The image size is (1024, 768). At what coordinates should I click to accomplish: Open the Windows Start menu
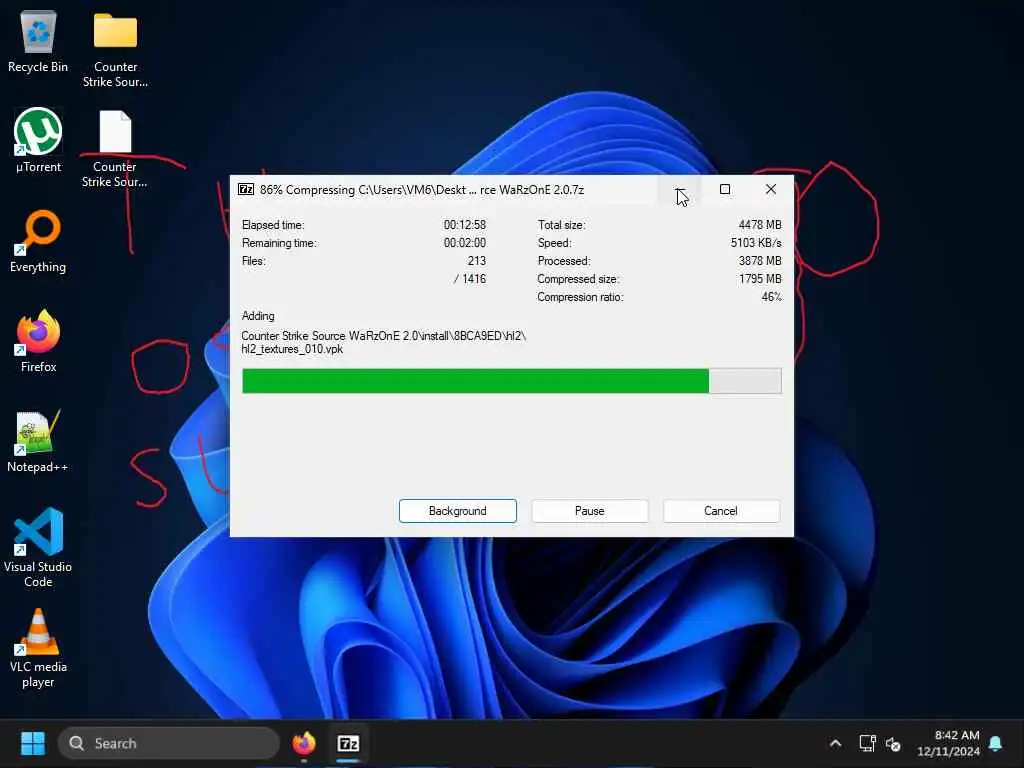33,743
